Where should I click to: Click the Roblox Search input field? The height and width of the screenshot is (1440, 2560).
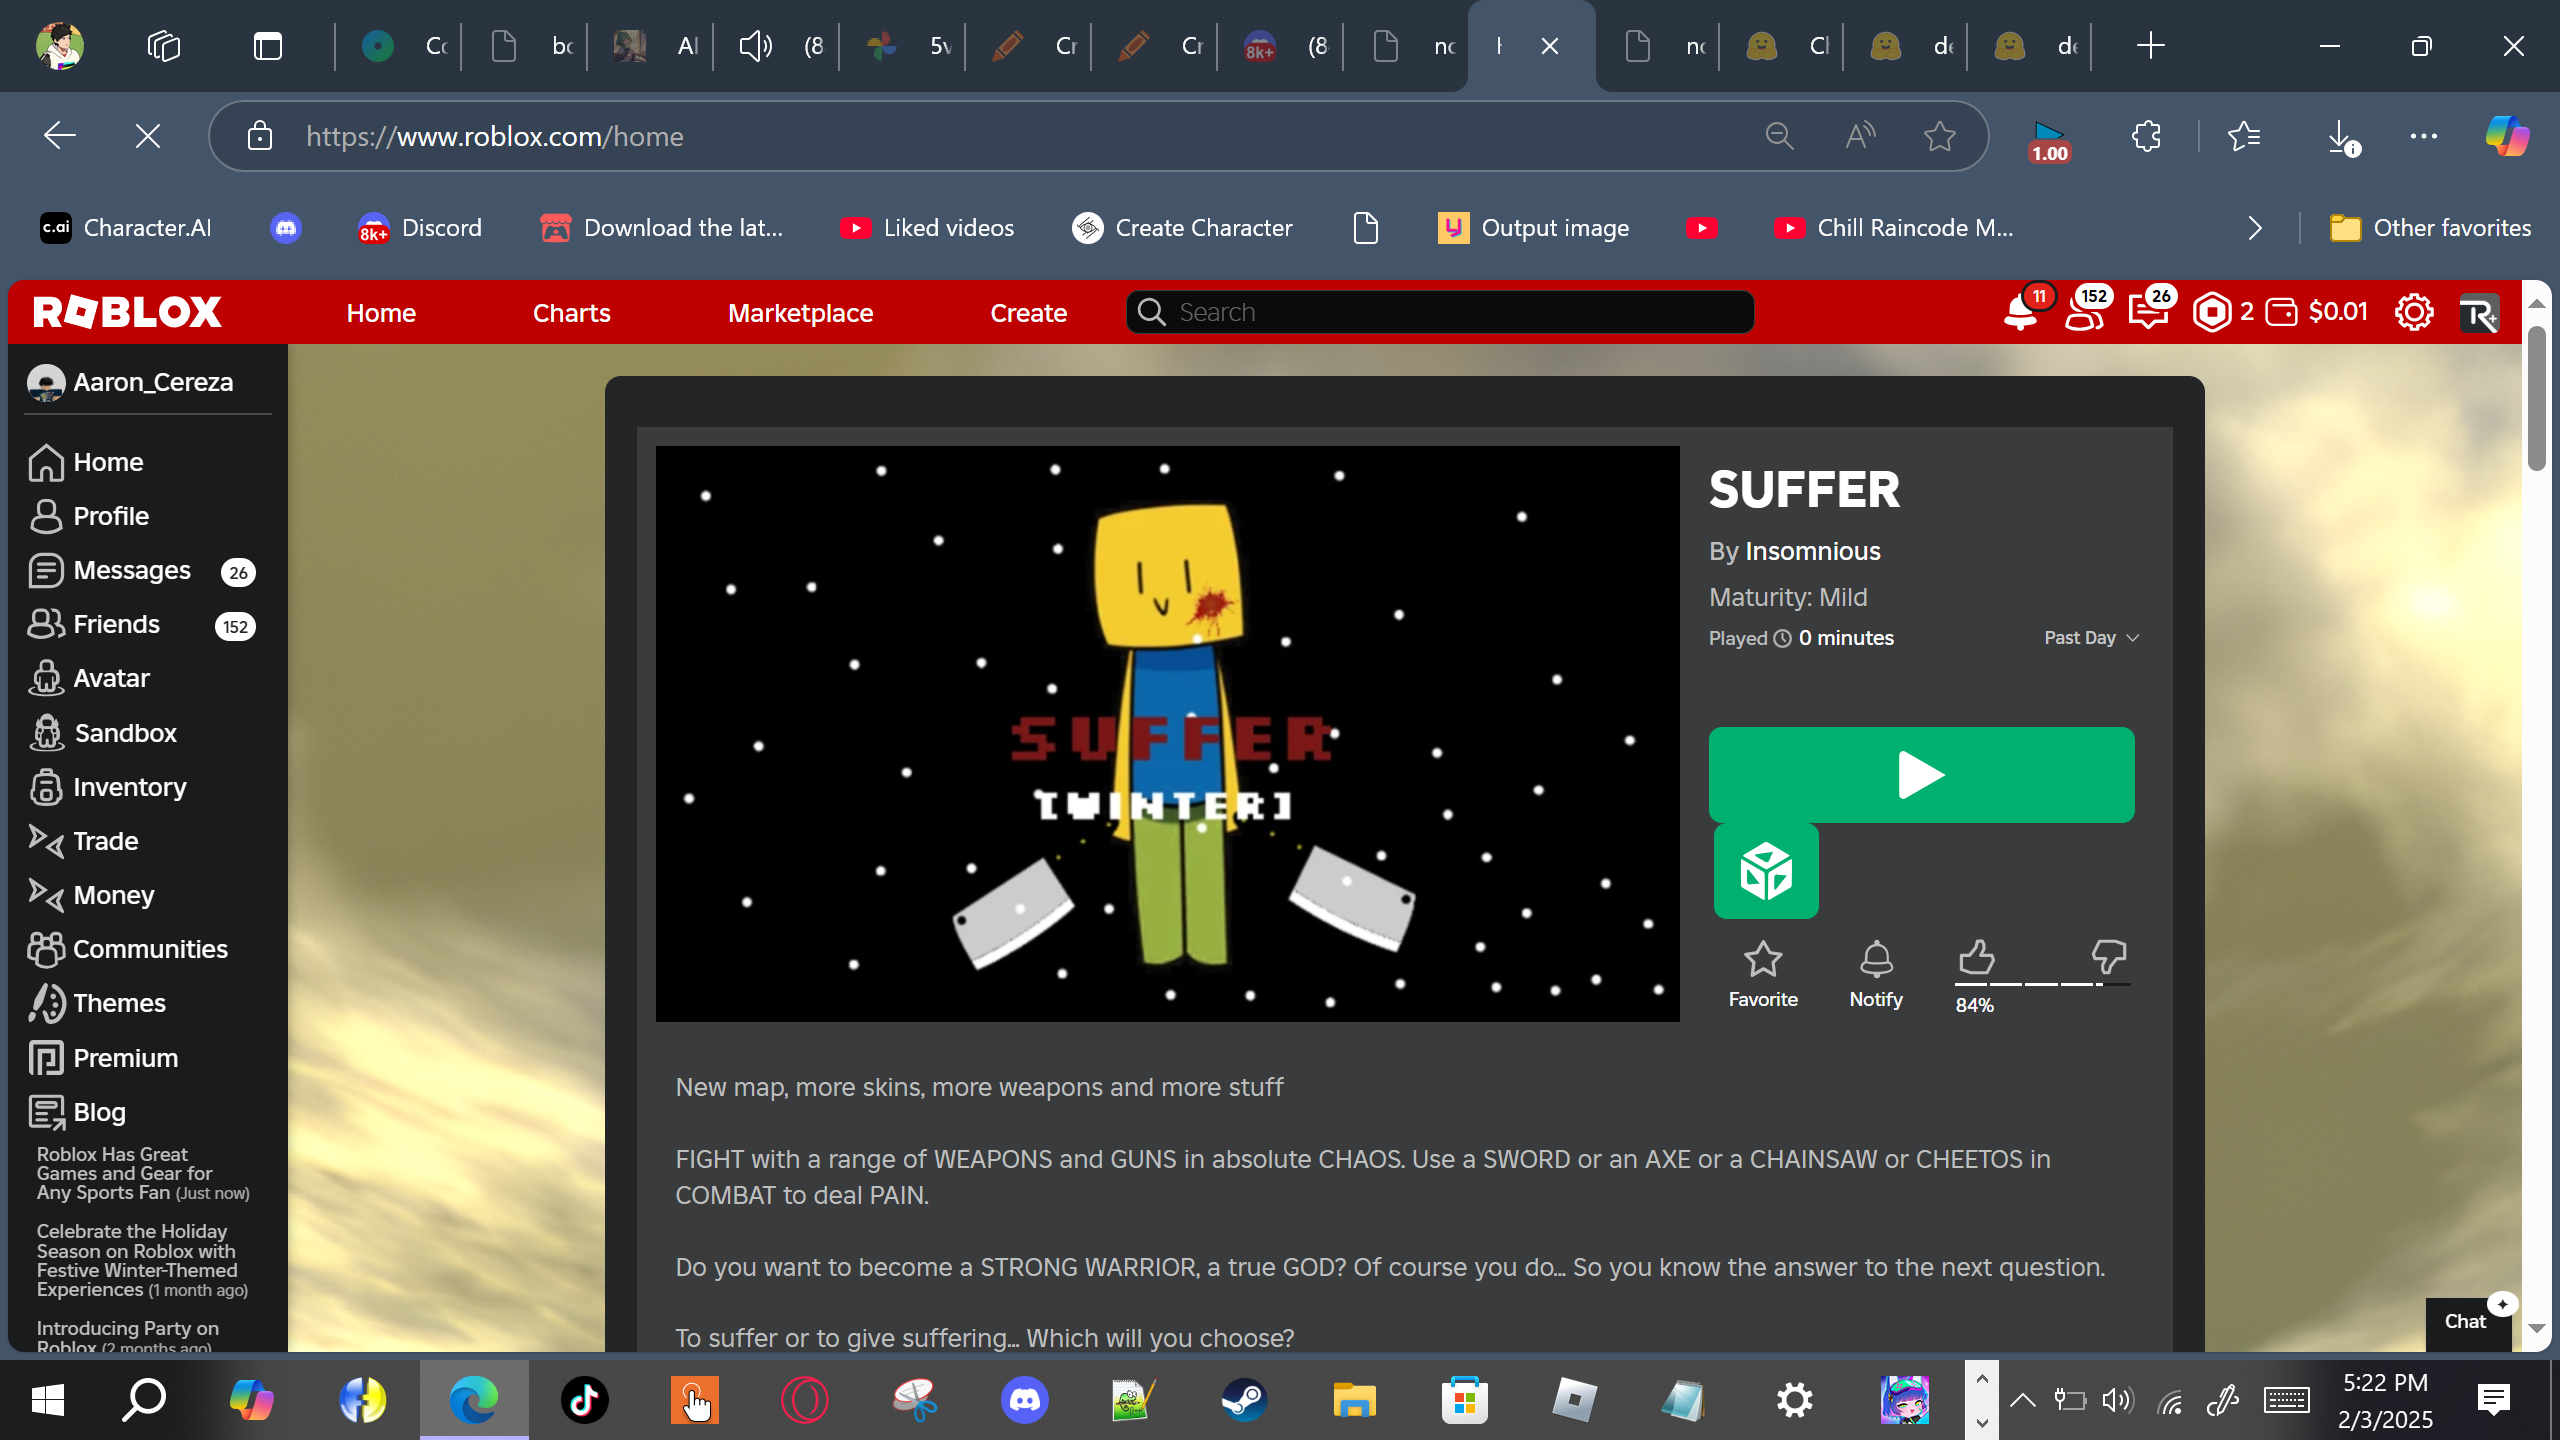[1440, 313]
